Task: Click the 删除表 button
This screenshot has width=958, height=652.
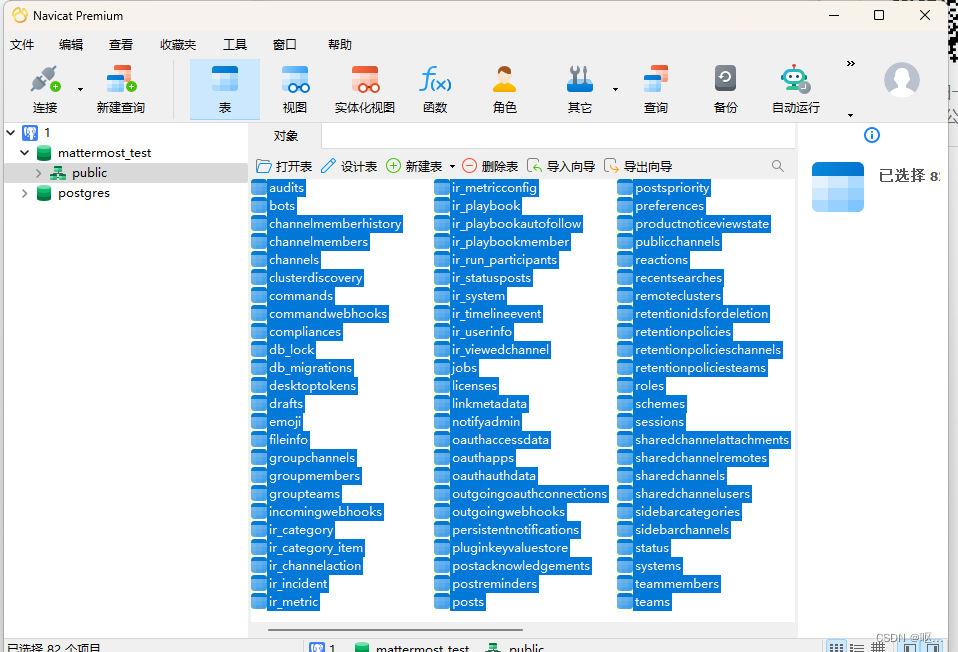Action: [x=490, y=166]
